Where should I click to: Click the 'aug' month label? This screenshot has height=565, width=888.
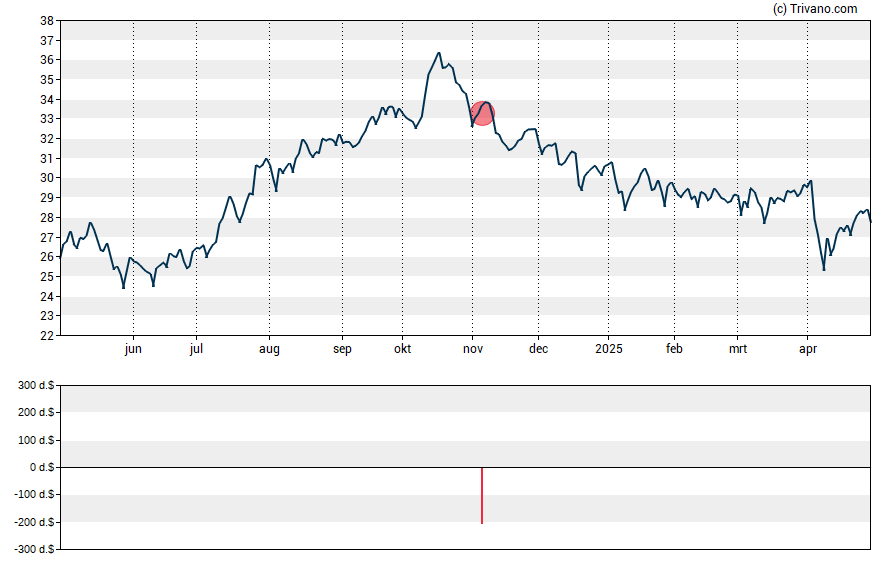pyautogui.click(x=269, y=349)
